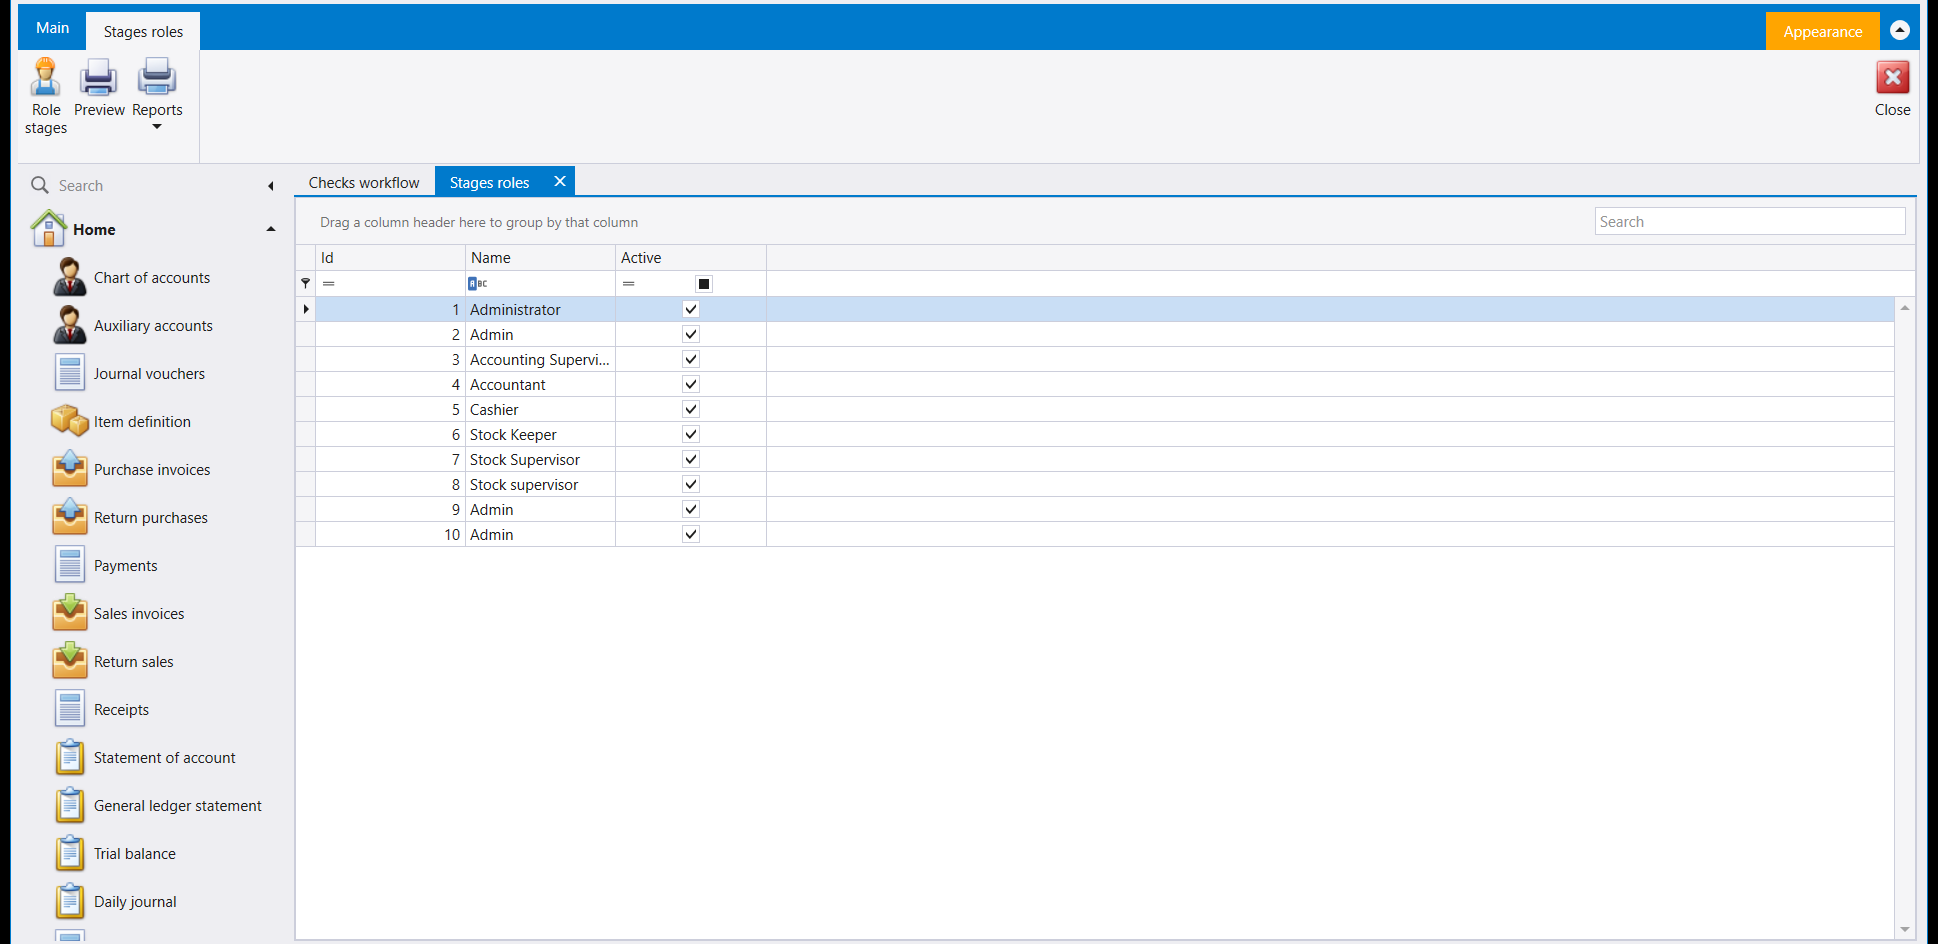Screen dimensions: 1938x944
Task: Click the grid Search input field
Action: 1749,222
